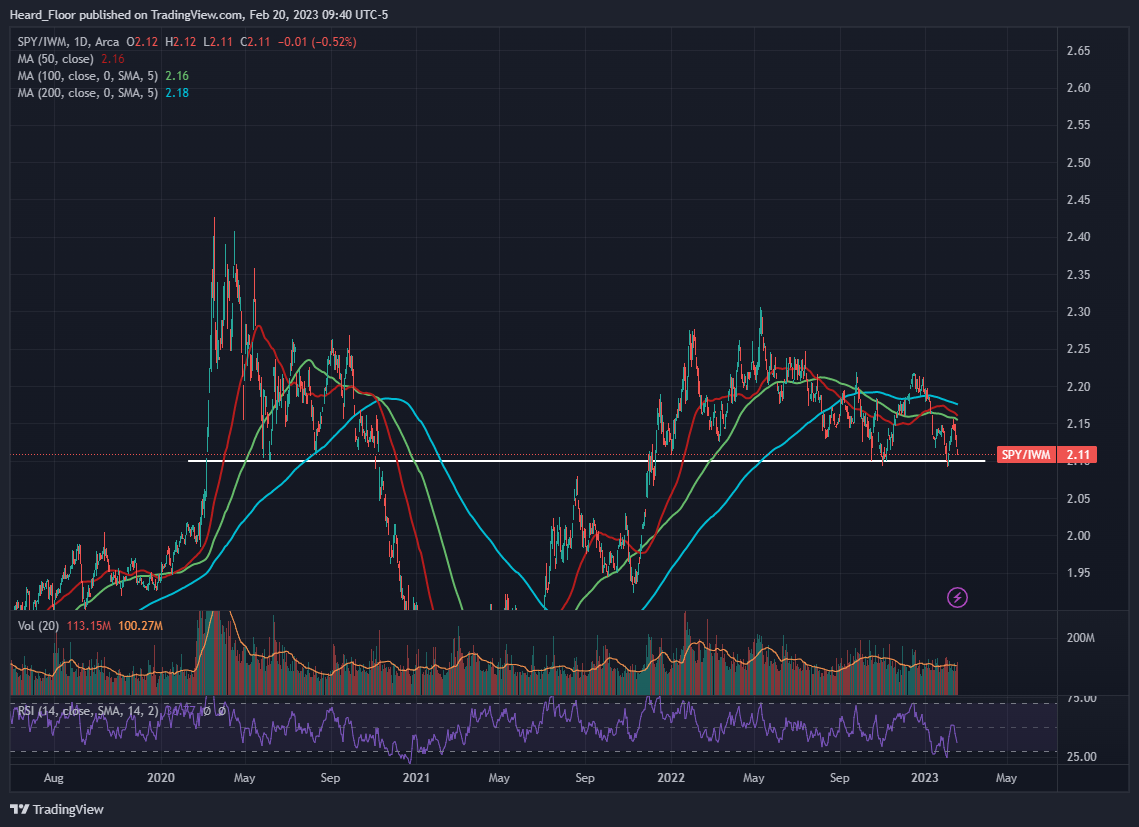Click the -0.01 (-0.52%) change value
The height and width of the screenshot is (827, 1139).
tap(317, 42)
